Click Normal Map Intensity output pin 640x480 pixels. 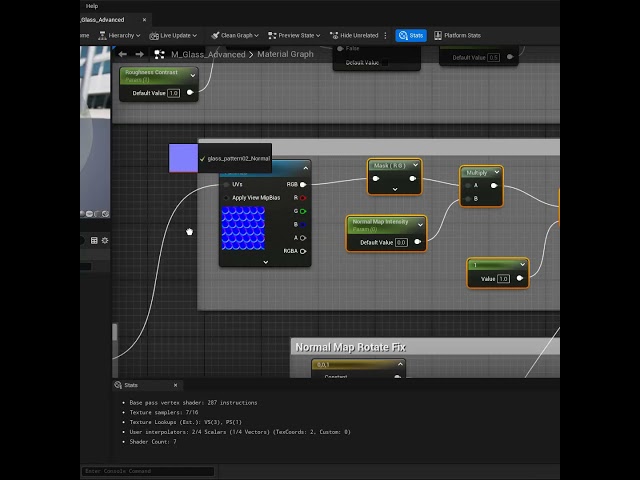[418, 242]
